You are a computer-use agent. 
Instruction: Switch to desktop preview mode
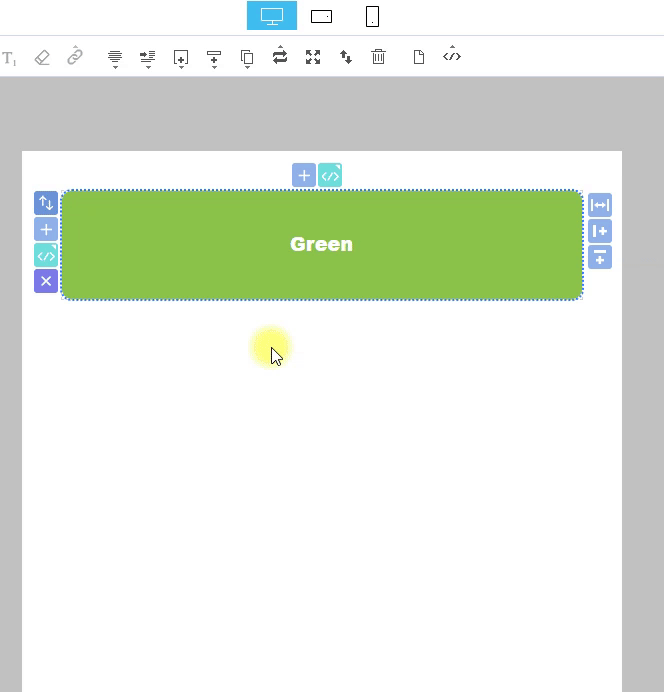pos(272,16)
